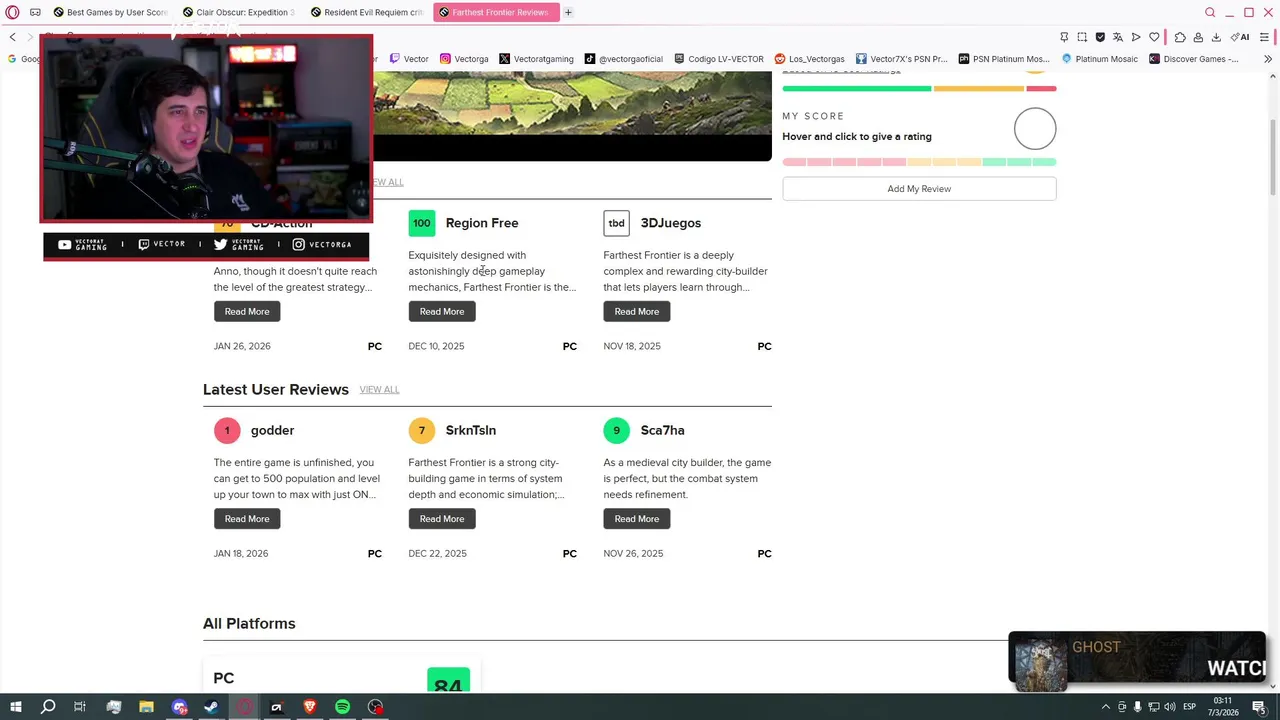Open the downloads icon
The width and height of the screenshot is (1280, 720).
1216,37
